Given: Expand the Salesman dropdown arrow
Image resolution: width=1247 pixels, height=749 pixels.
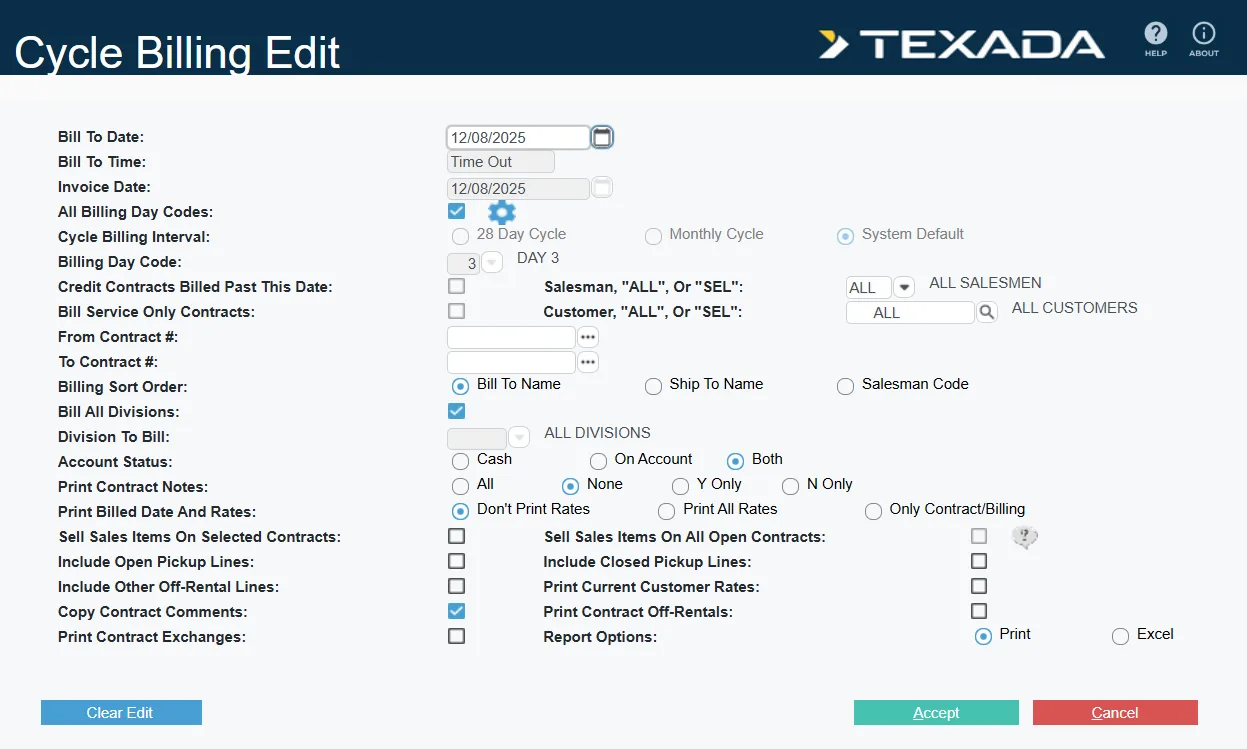Looking at the screenshot, I should pyautogui.click(x=904, y=288).
